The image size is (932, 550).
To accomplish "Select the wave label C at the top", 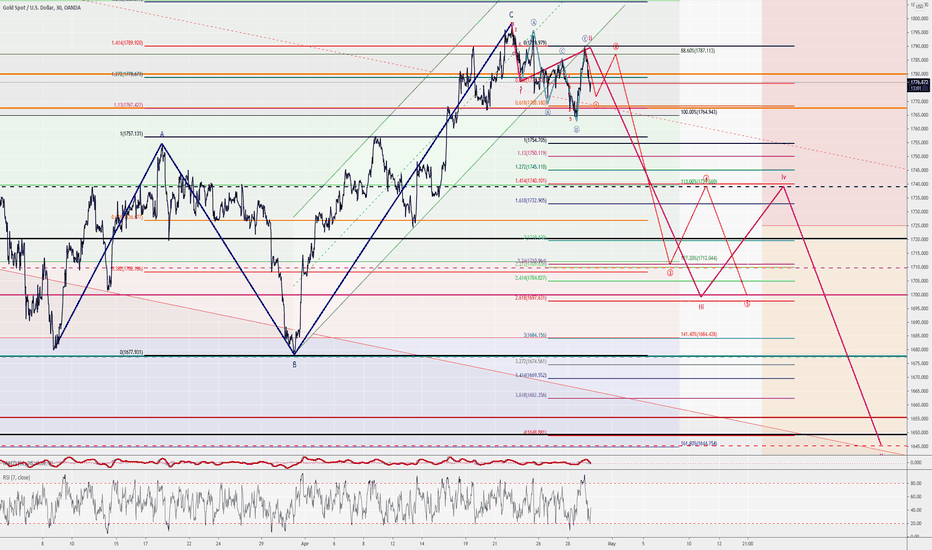I will tap(511, 15).
